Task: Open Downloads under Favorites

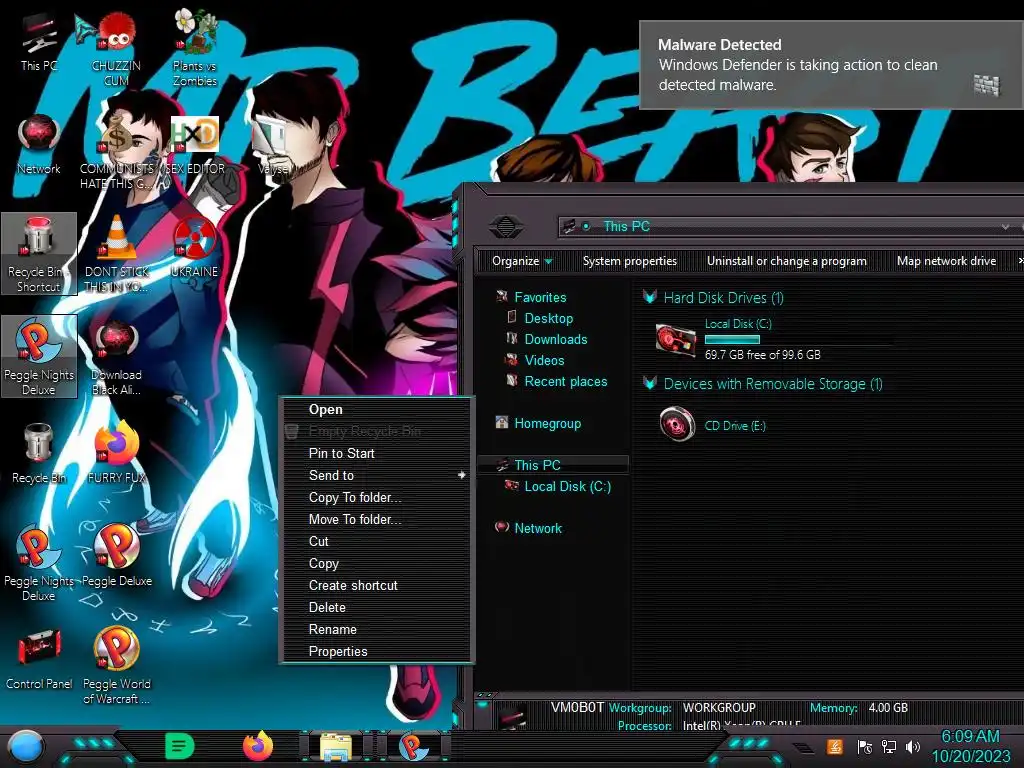Action: click(556, 340)
